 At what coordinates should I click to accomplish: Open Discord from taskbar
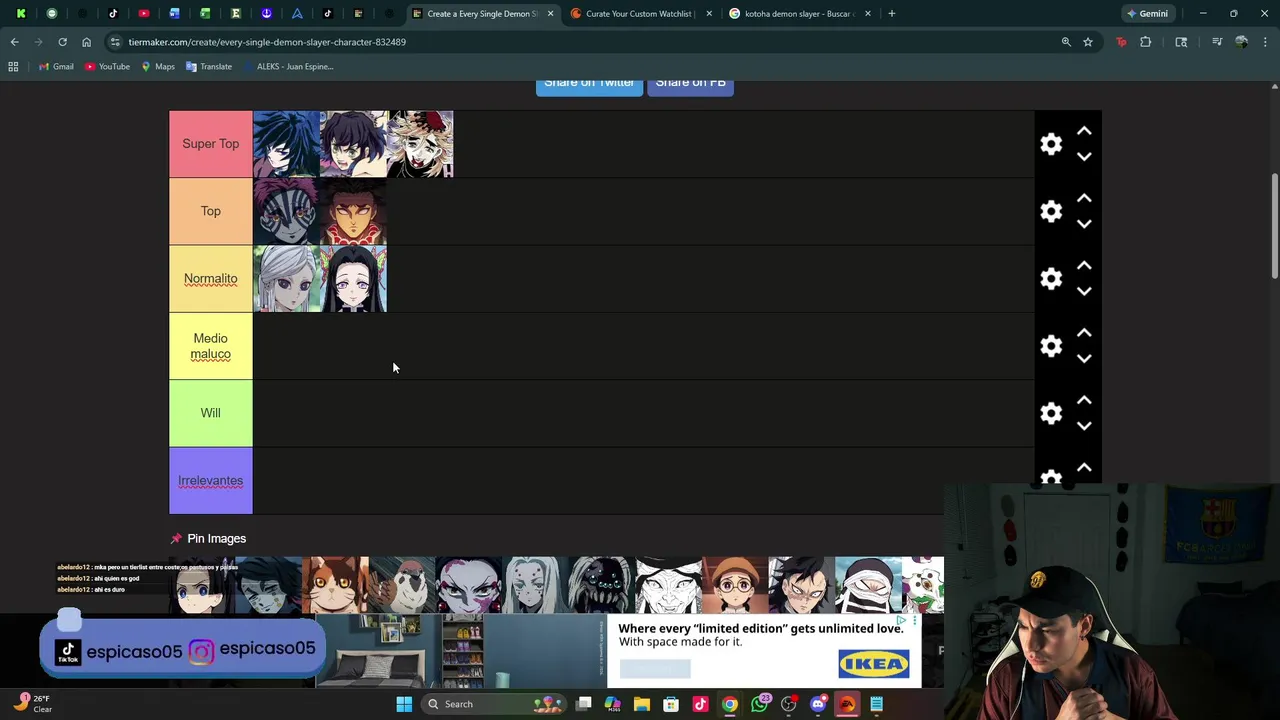[818, 704]
